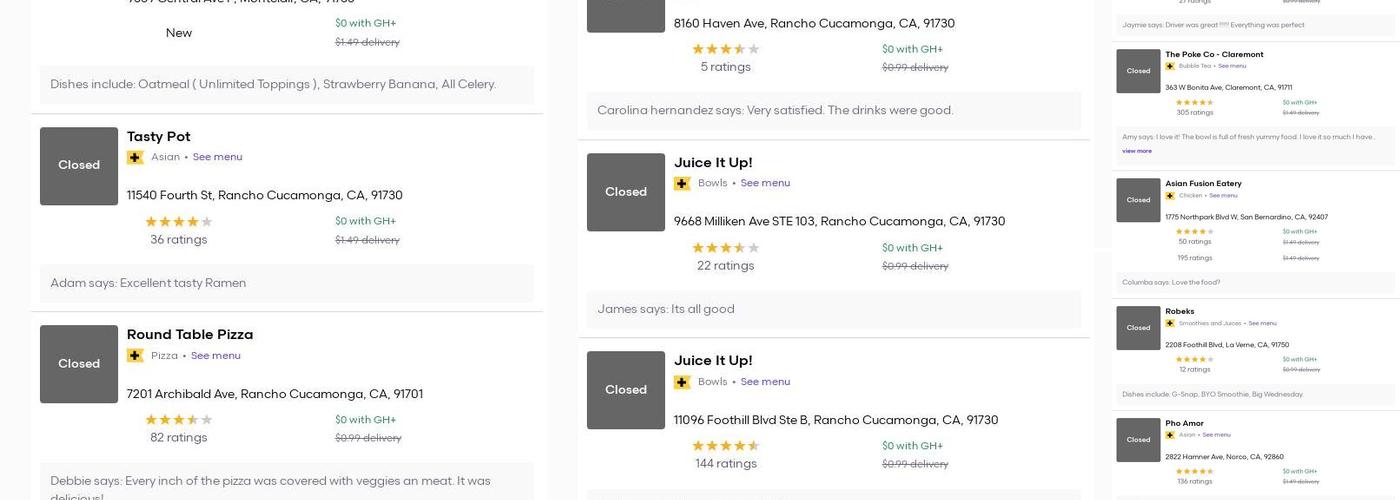This screenshot has height=500, width=1400.
Task: Click Round Table Pizza's Closed thumbnail
Action: coord(79,364)
